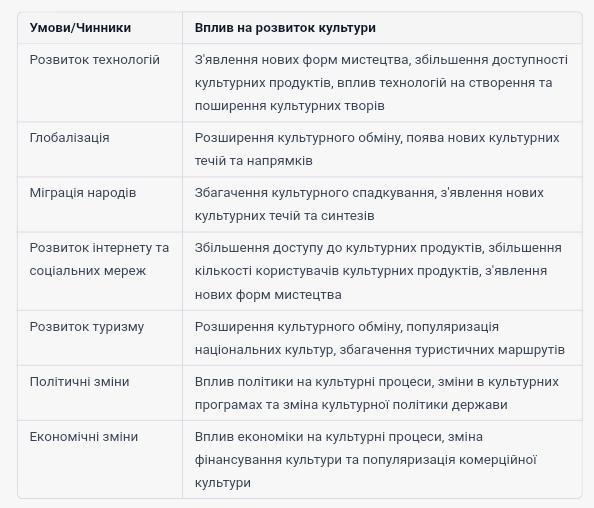This screenshot has height=508, width=594.
Task: Click text 'фінансування культури та популяризація комерційної'
Action: [x=366, y=460]
